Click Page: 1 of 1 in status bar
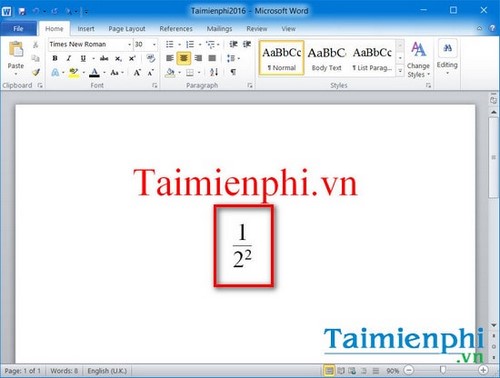The height and width of the screenshot is (378, 500). (22, 371)
